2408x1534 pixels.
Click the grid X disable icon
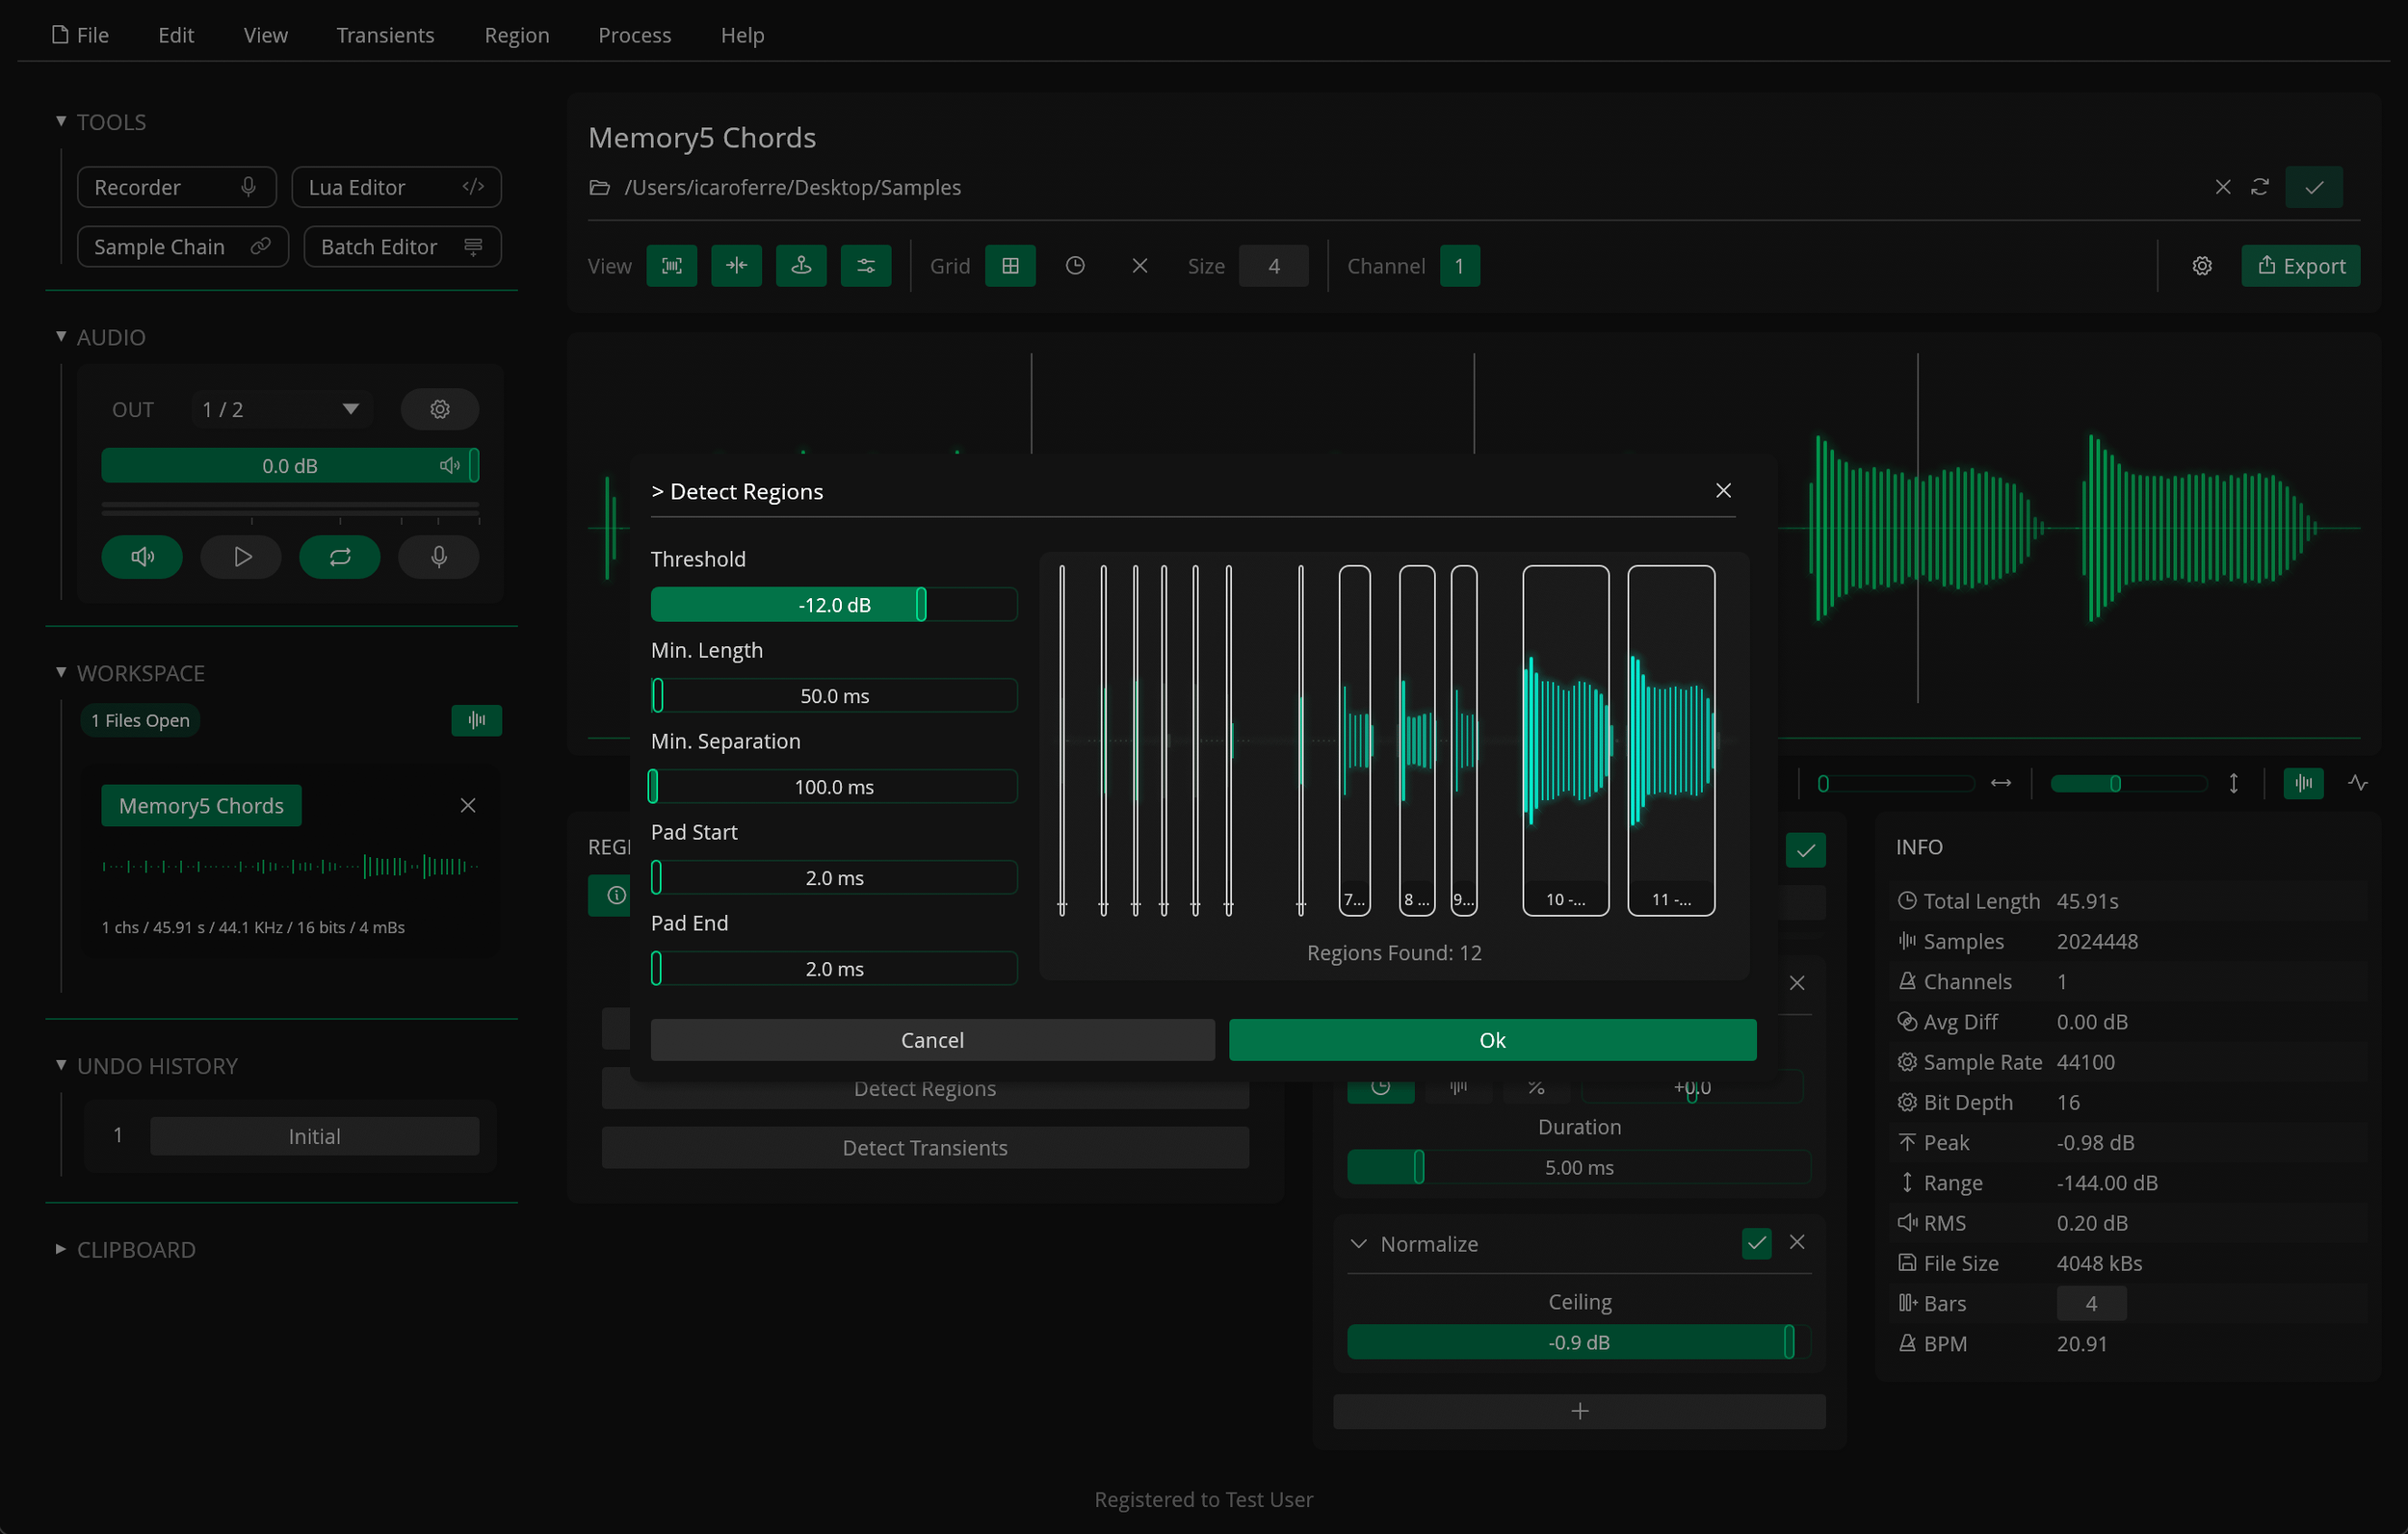[x=1140, y=265]
